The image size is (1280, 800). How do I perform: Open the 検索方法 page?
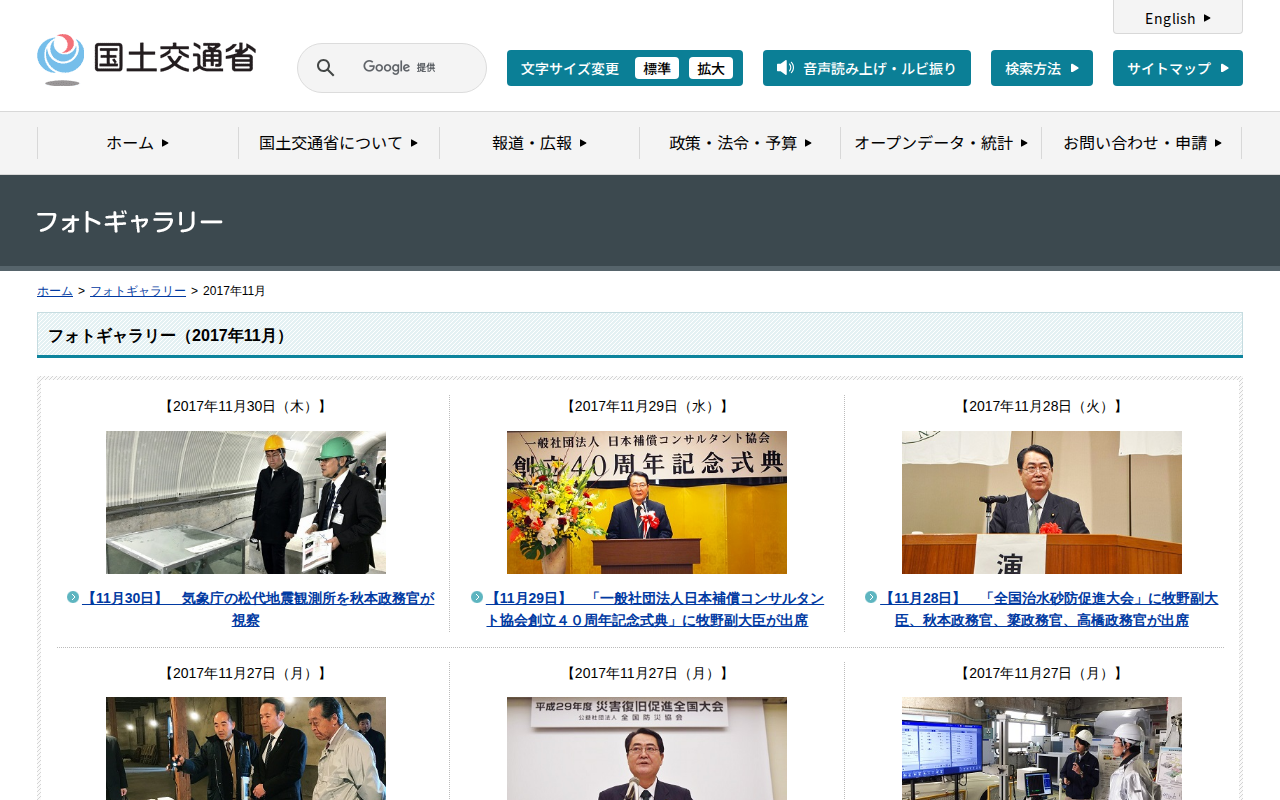click(1042, 68)
